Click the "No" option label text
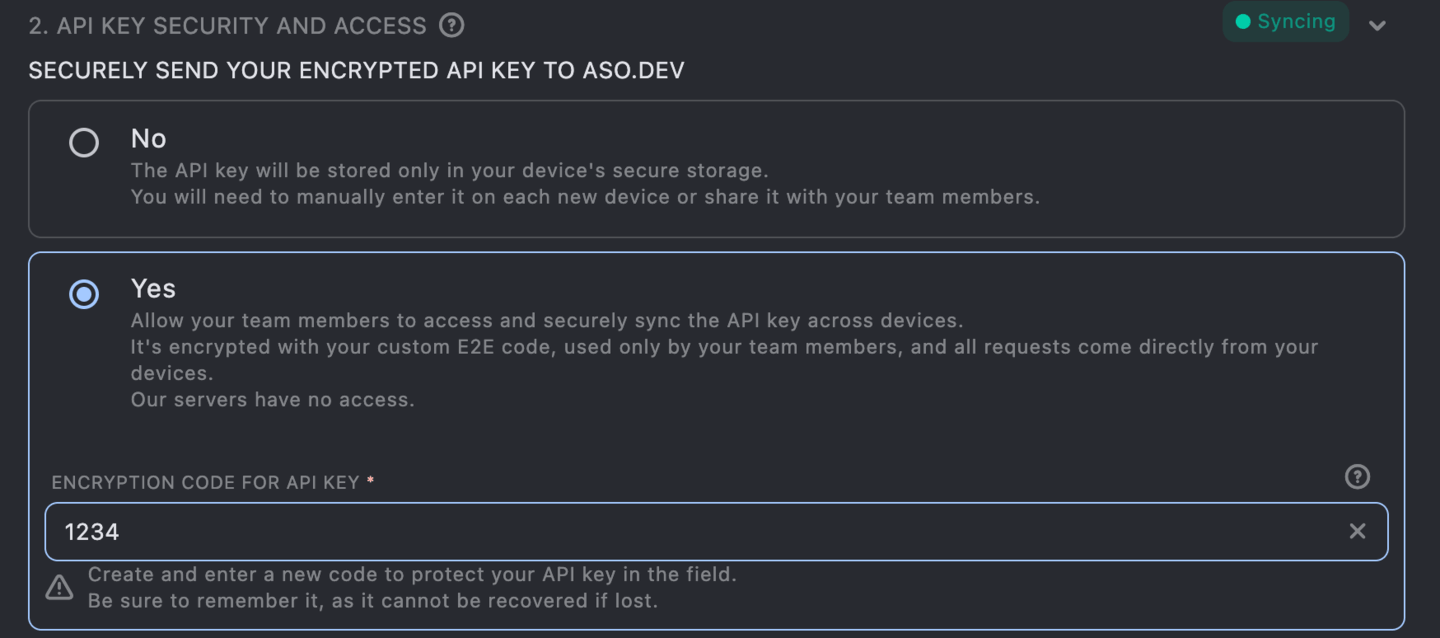The width and height of the screenshot is (1440, 638). click(149, 138)
